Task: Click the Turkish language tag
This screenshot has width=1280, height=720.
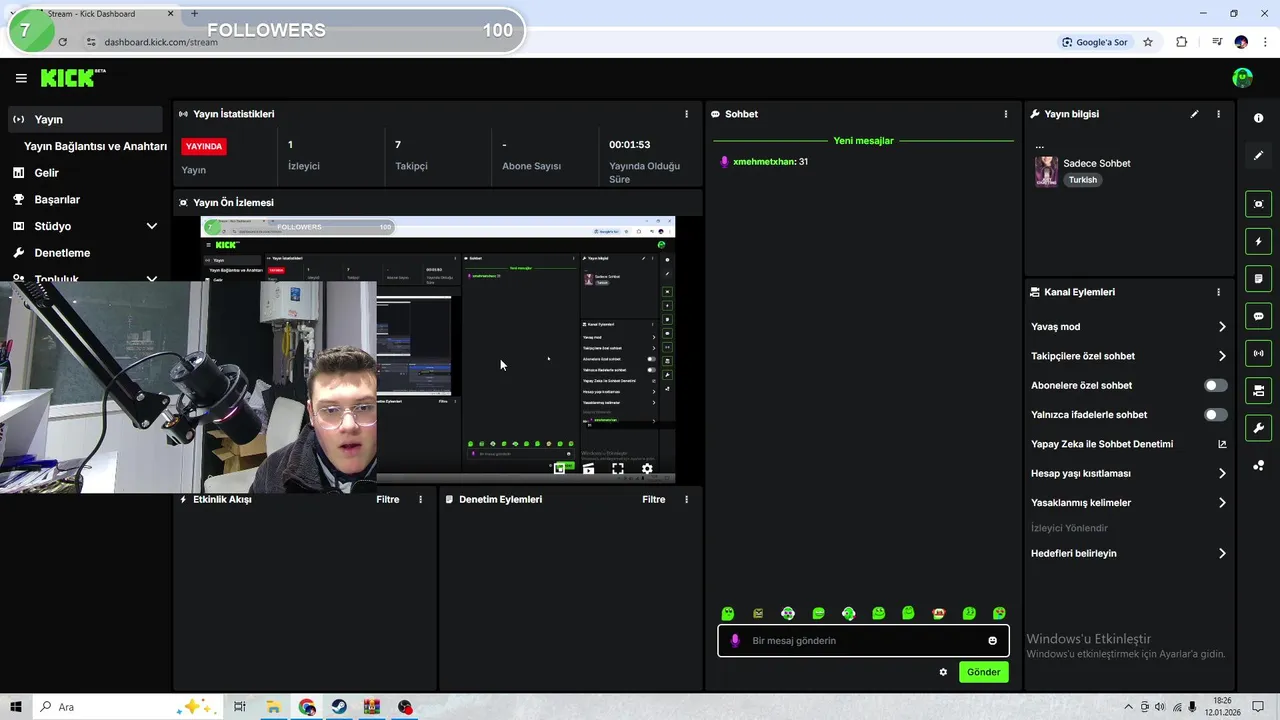Action: tap(1082, 180)
